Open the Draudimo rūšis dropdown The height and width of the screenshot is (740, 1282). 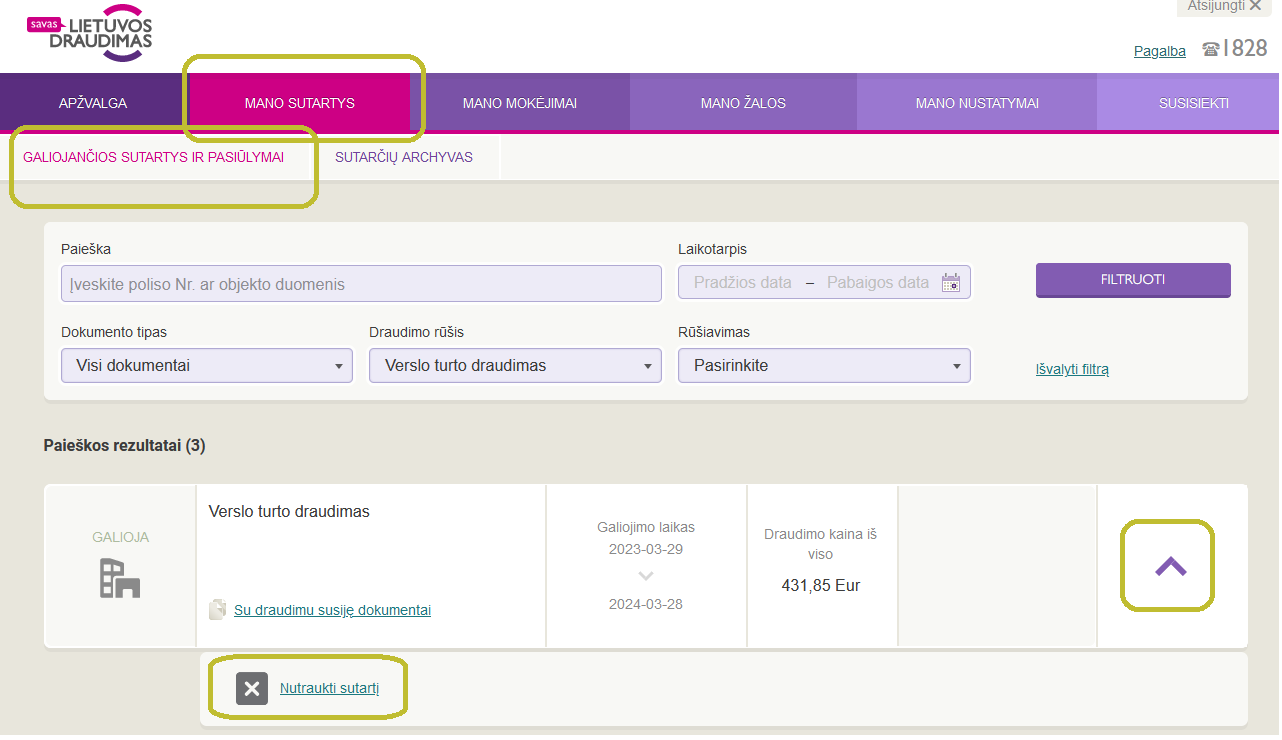(x=515, y=366)
